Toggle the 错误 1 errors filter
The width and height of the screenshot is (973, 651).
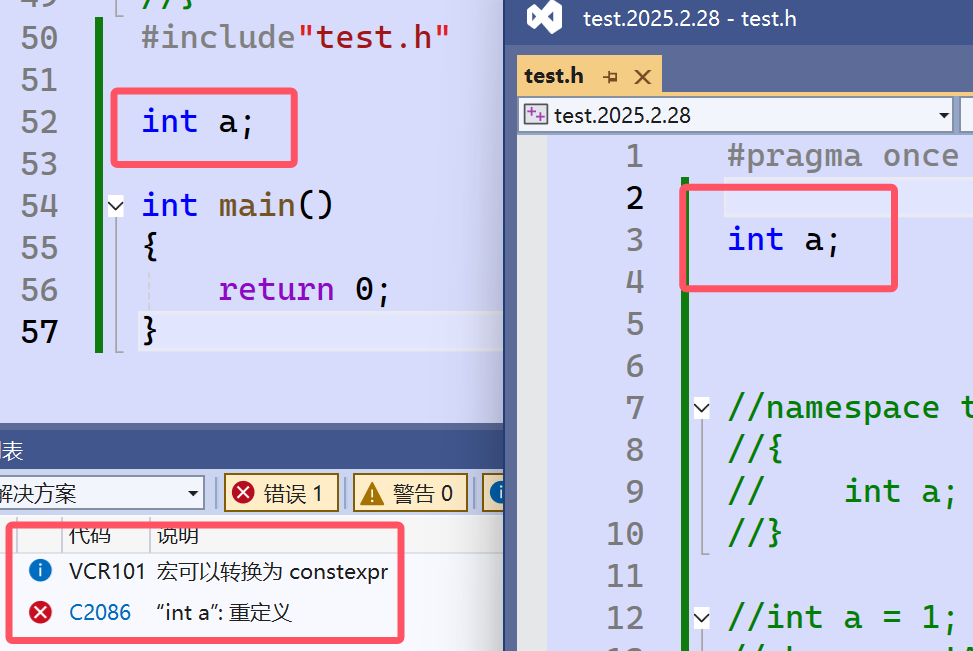coord(280,493)
